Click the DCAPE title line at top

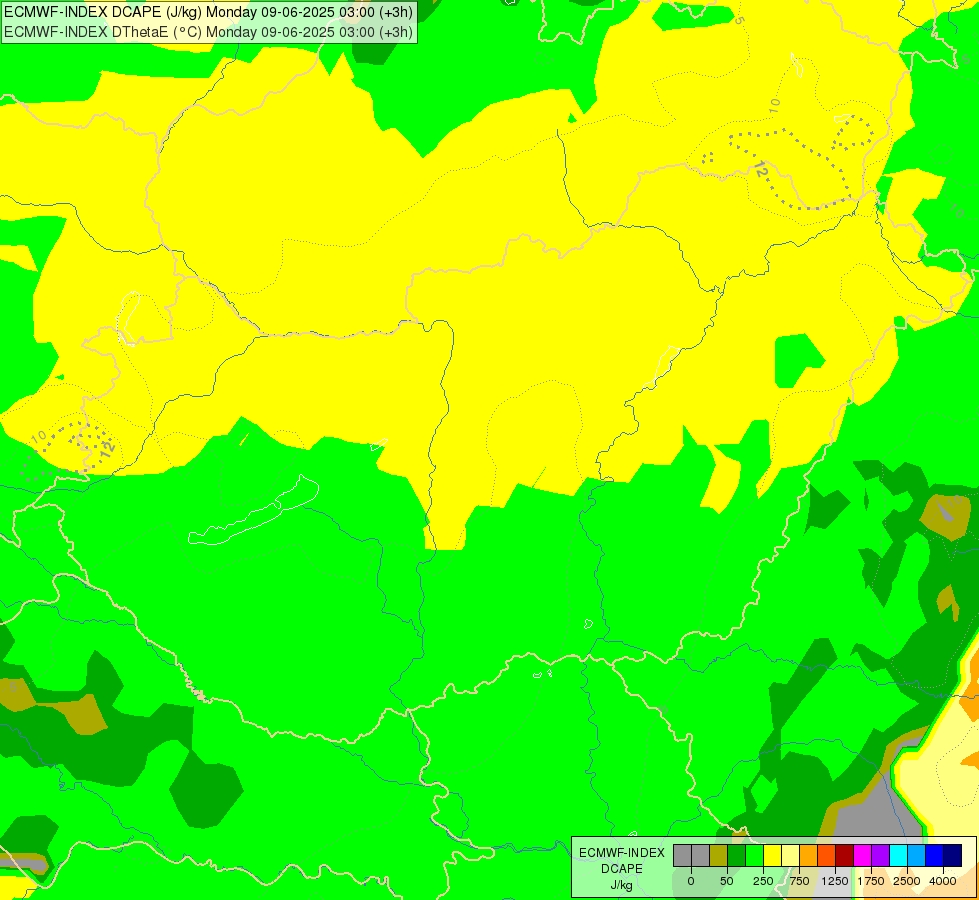pyautogui.click(x=209, y=12)
